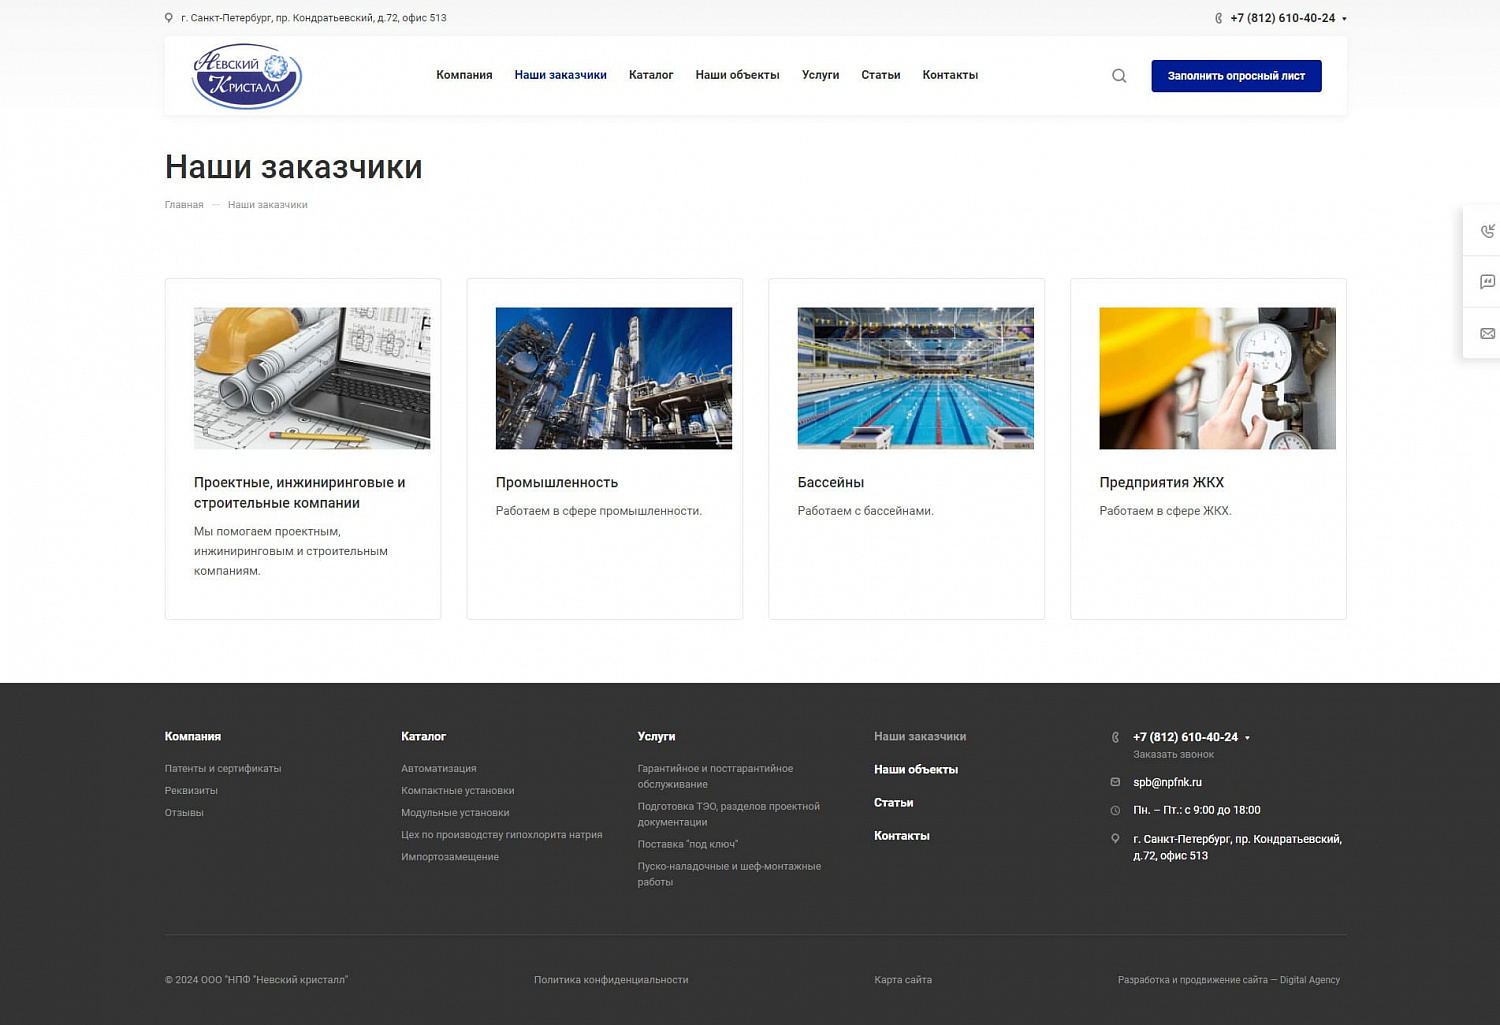Screen dimensions: 1500x1025
Task: Open the Каталог menu item
Action: (x=651, y=75)
